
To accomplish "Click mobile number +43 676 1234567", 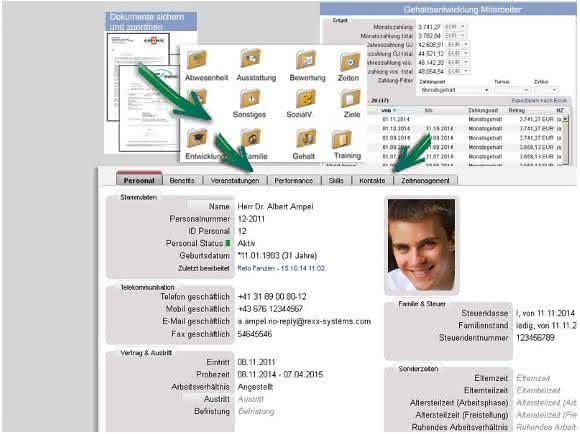I will point(270,309).
